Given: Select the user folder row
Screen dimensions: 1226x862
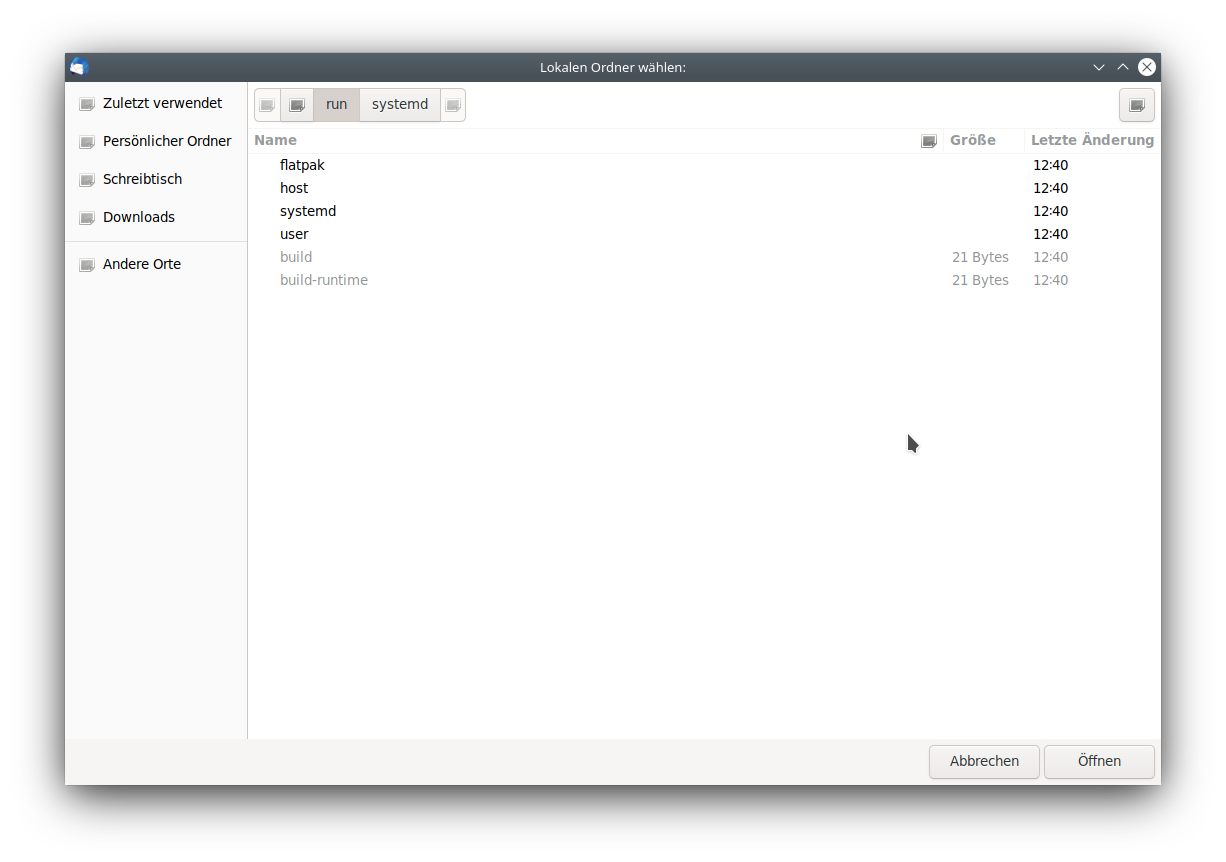Looking at the screenshot, I should pyautogui.click(x=704, y=234).
